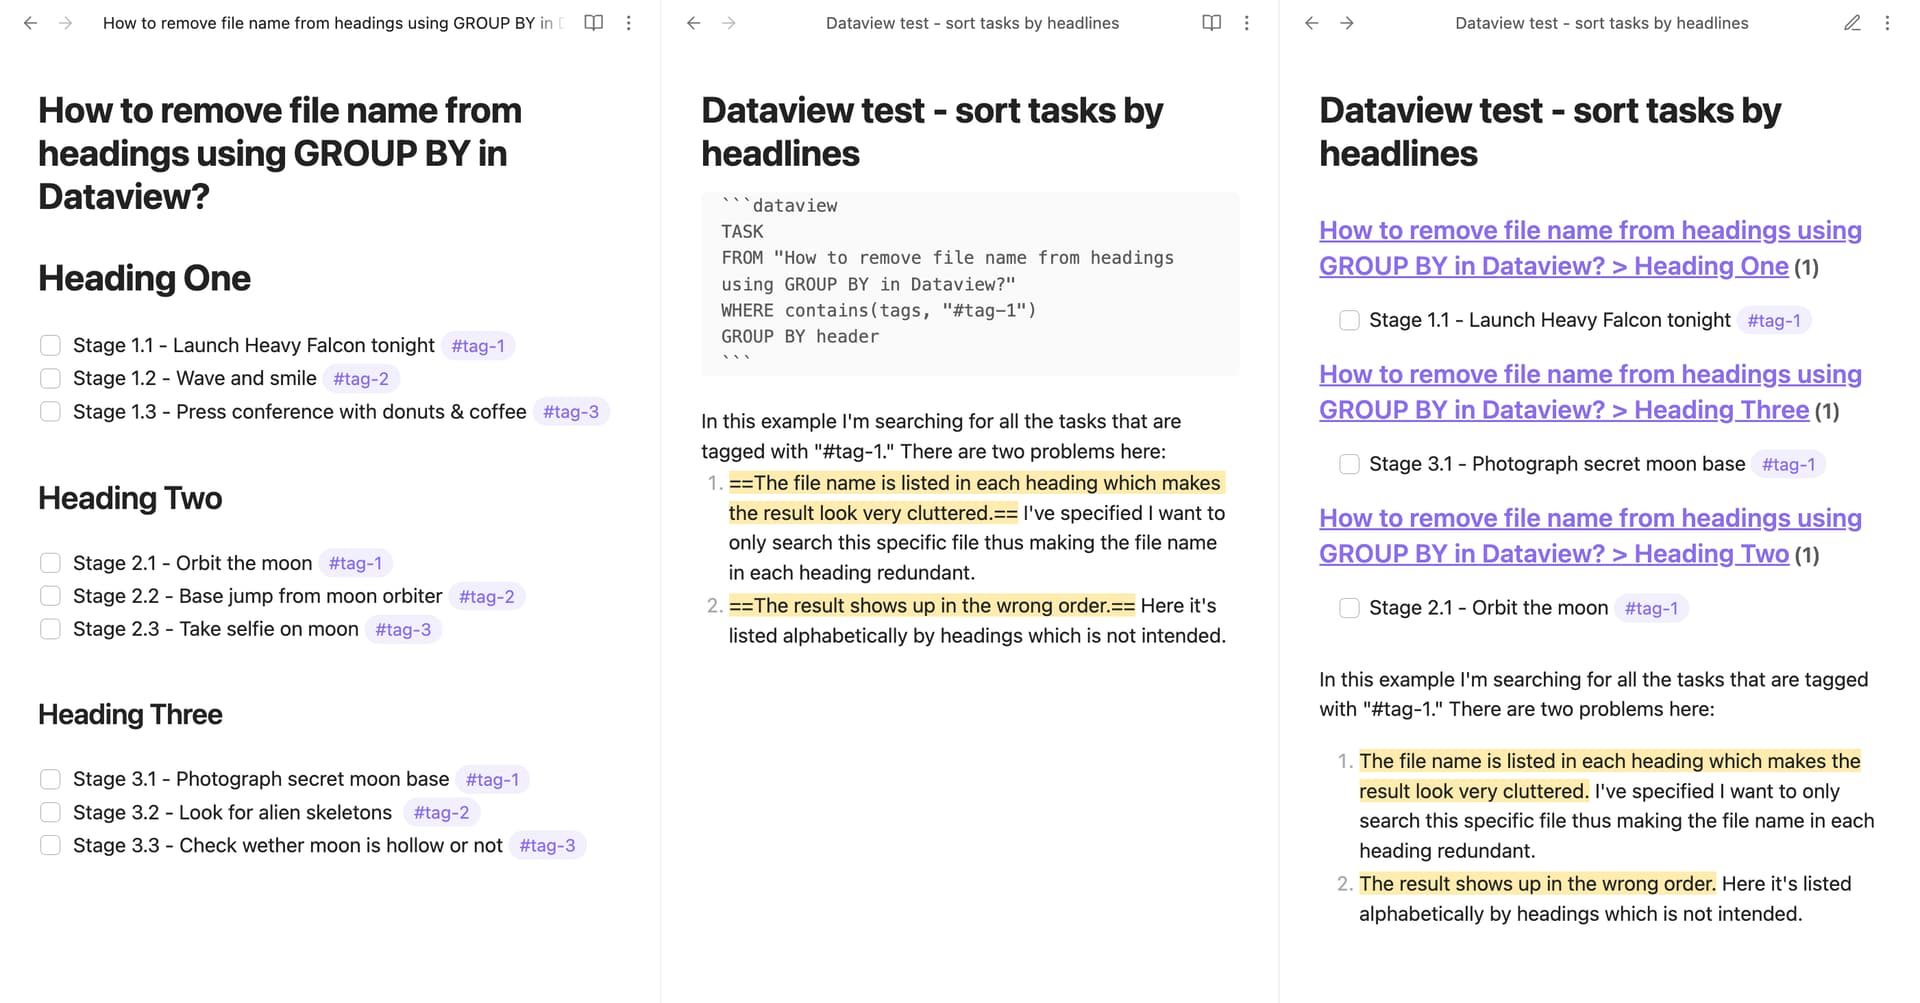The width and height of the screenshot is (1920, 1003).
Task: Click #tag-1 on Stage 3.1 in left pane
Action: (492, 779)
